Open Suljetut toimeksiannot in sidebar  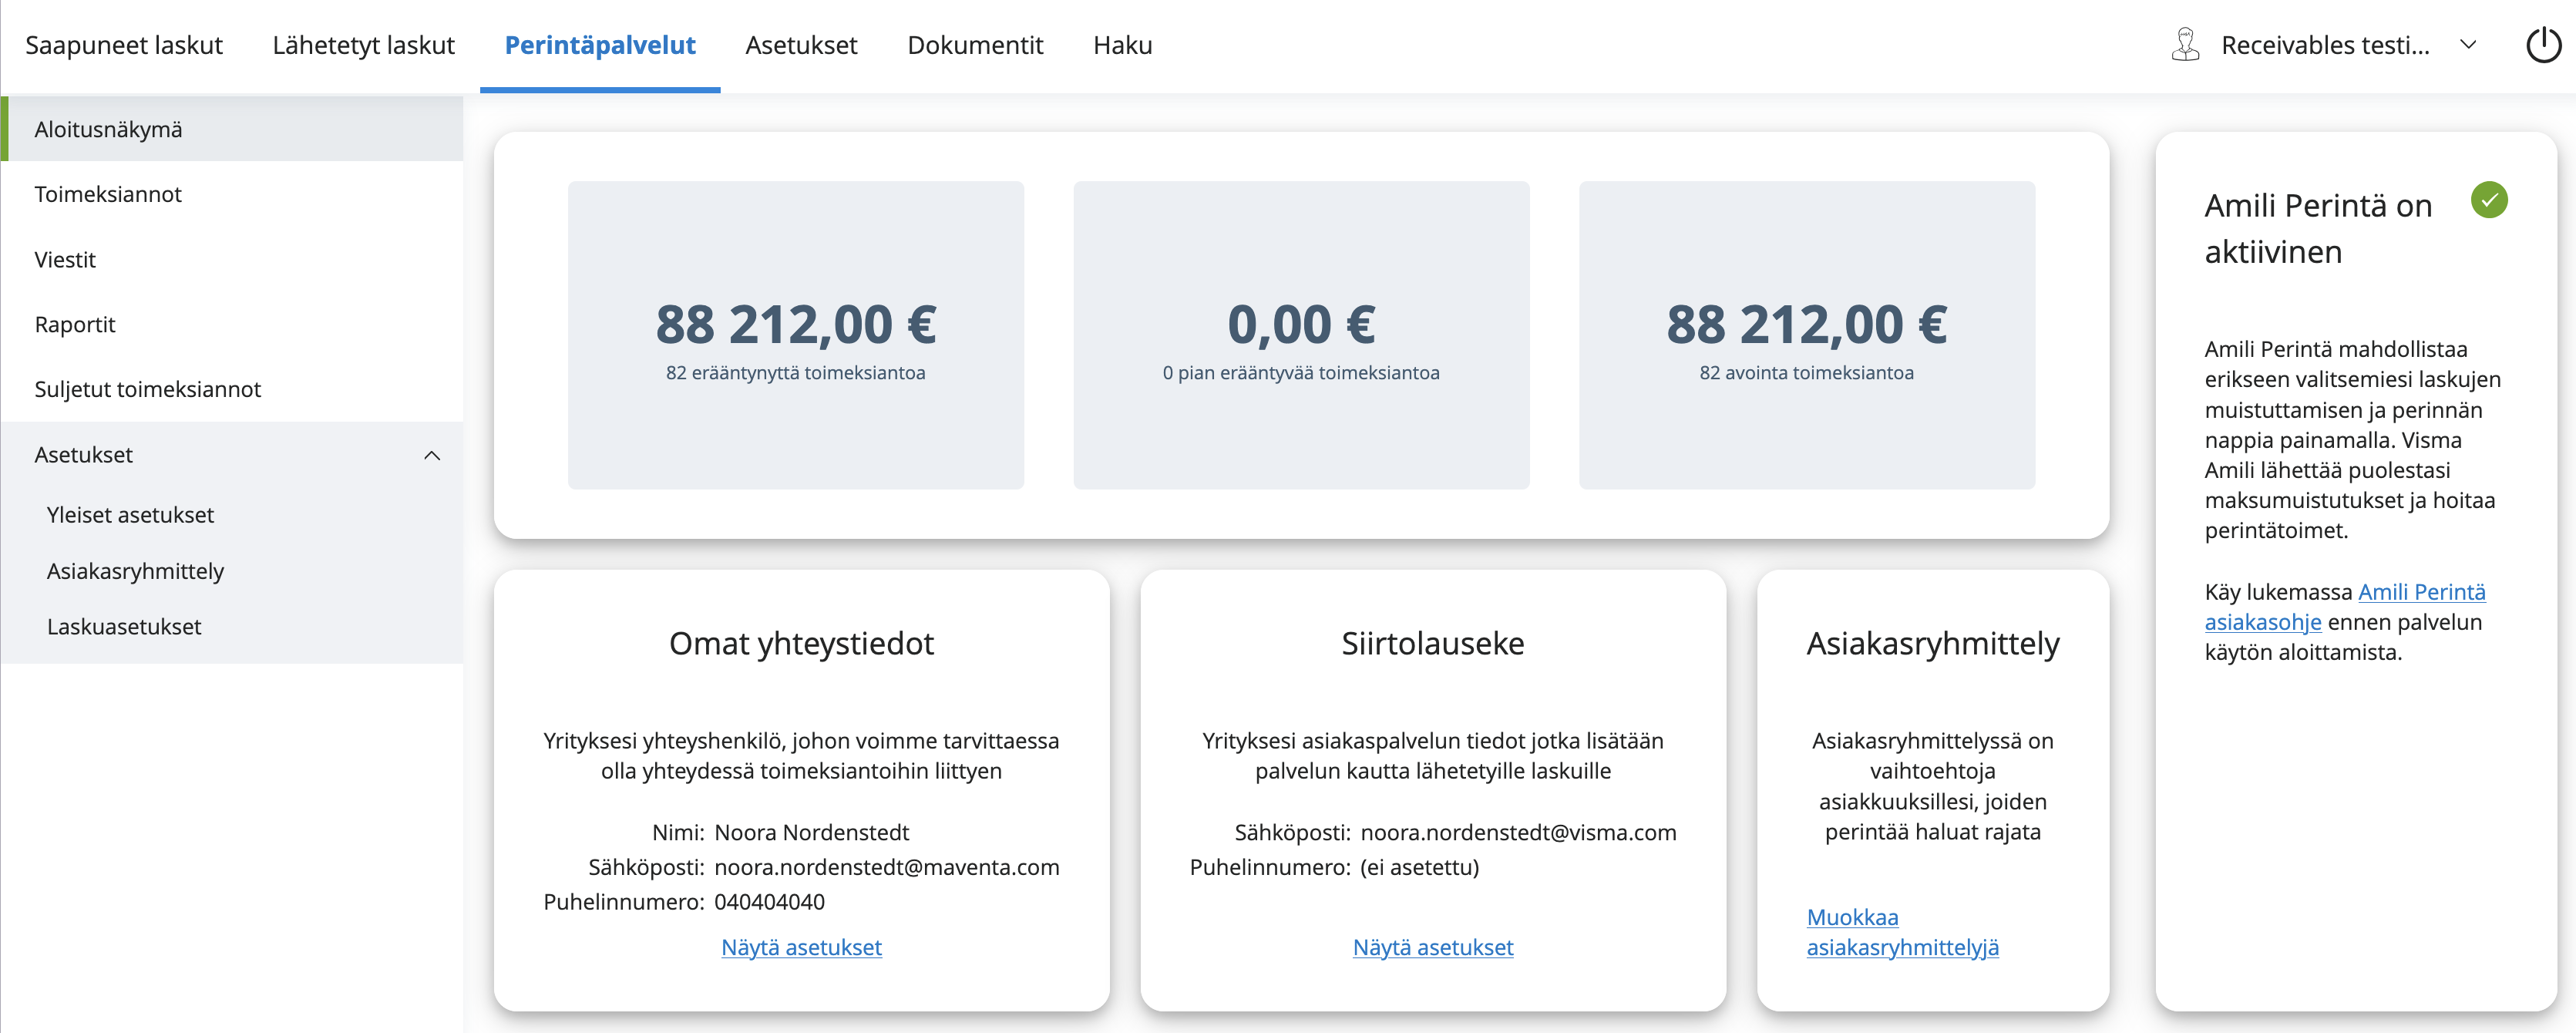coord(147,389)
